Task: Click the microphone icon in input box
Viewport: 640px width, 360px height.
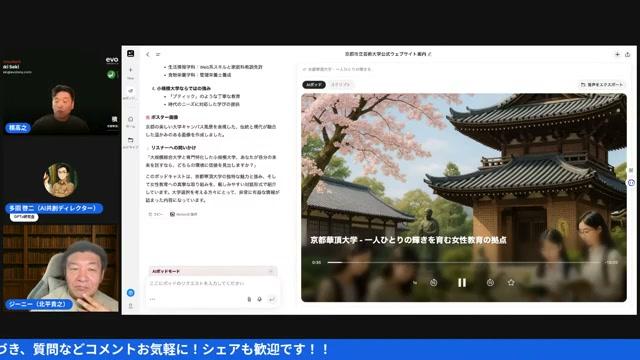Action: point(260,299)
